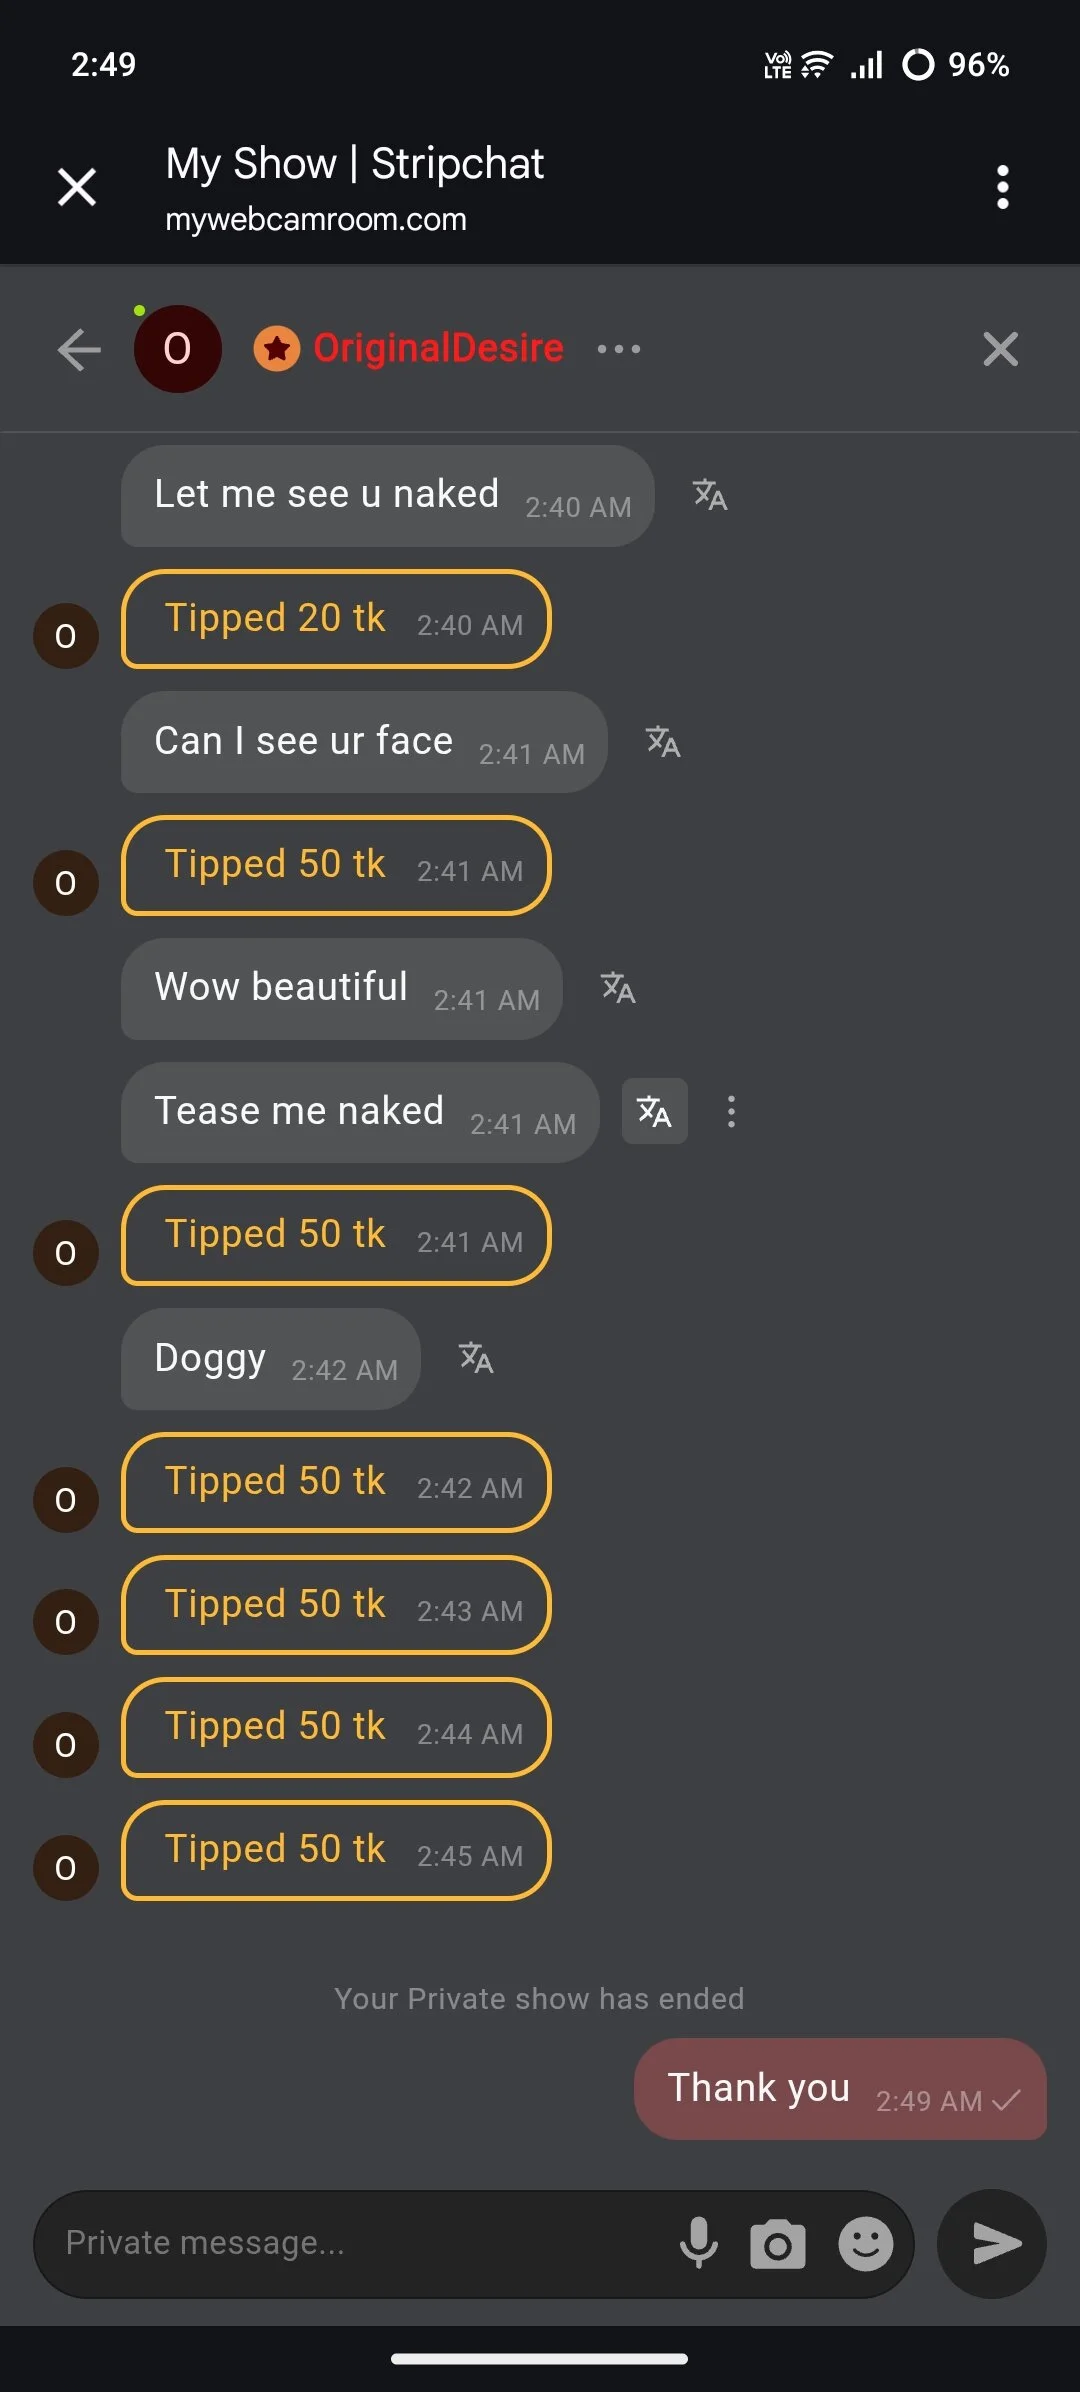
Task: Tap the microphone voice message icon
Action: [x=698, y=2243]
